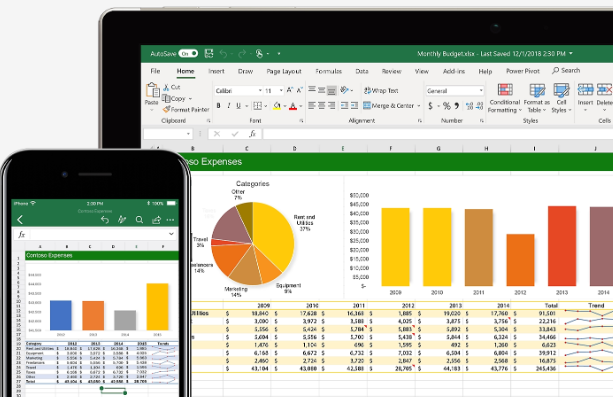Click the Paste clipboard icon

[x=152, y=90]
